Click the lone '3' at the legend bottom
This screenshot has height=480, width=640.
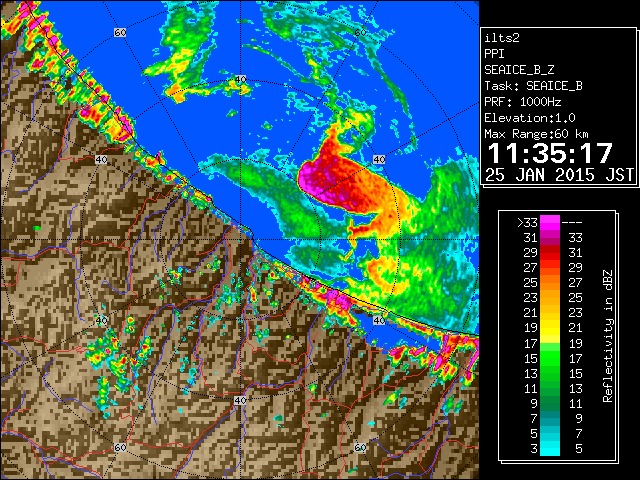click(534, 449)
